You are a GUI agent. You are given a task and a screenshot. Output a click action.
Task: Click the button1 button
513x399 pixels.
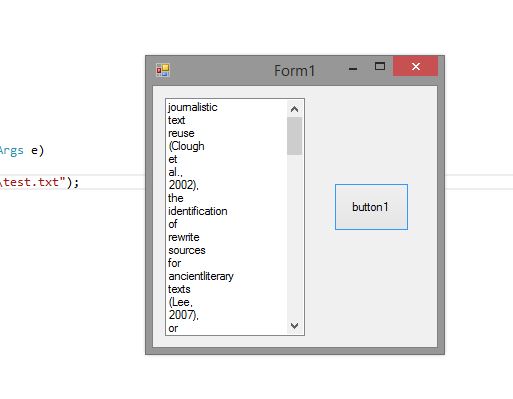(371, 207)
